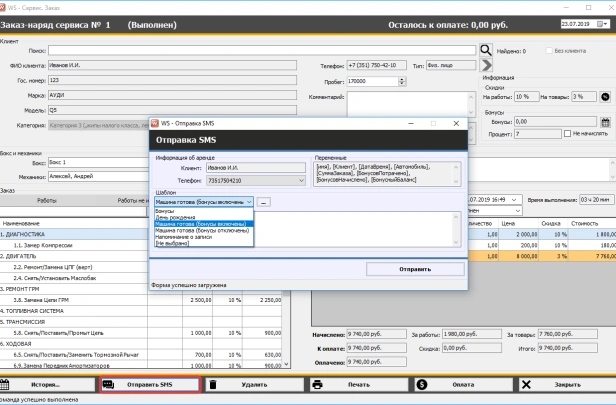The width and height of the screenshot is (616, 405).
Task: Click the arrow icon beside the phone field
Action: click(486, 65)
